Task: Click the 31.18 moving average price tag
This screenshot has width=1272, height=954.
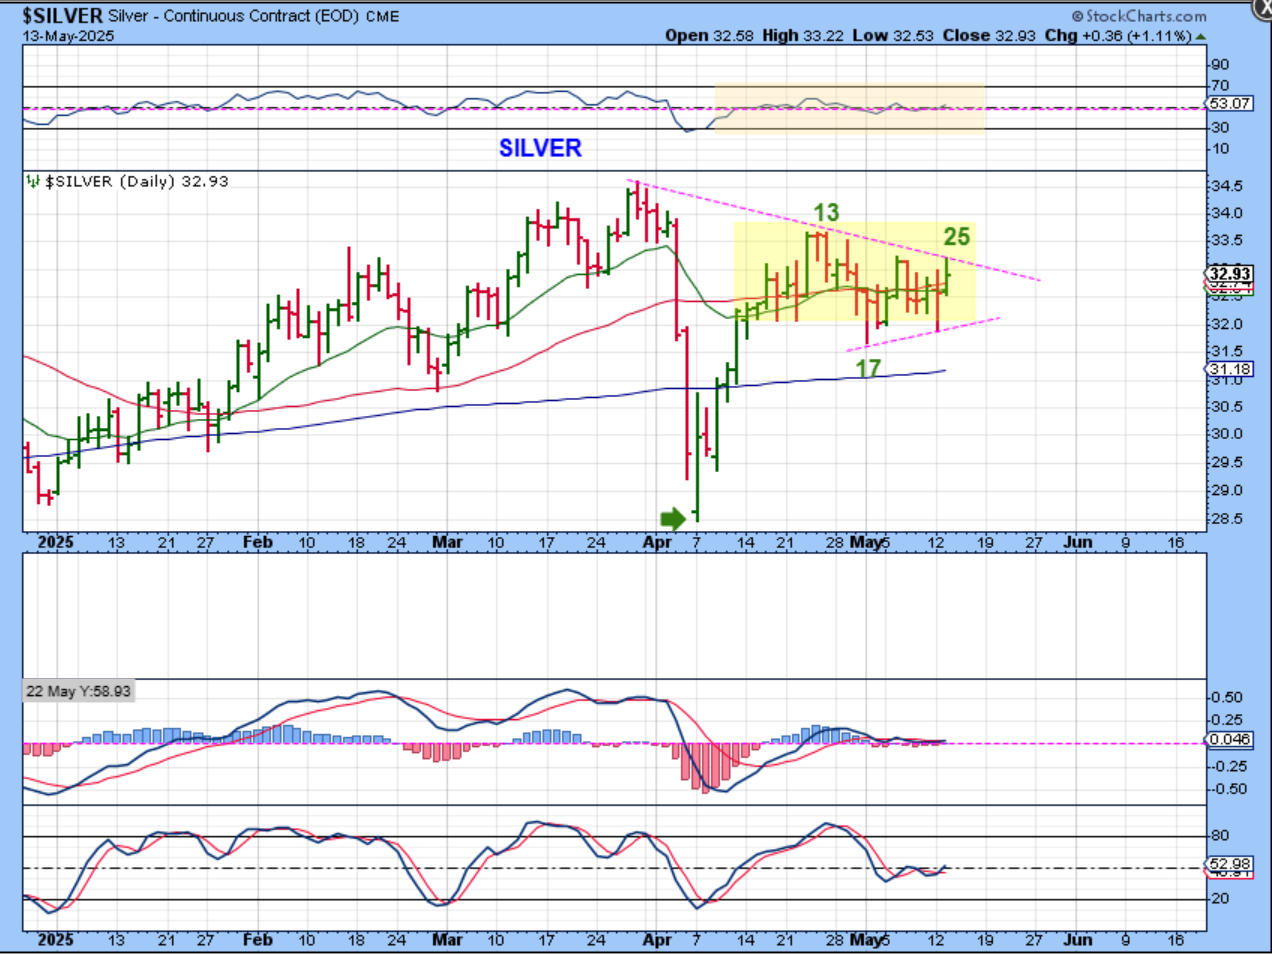Action: tap(1229, 369)
